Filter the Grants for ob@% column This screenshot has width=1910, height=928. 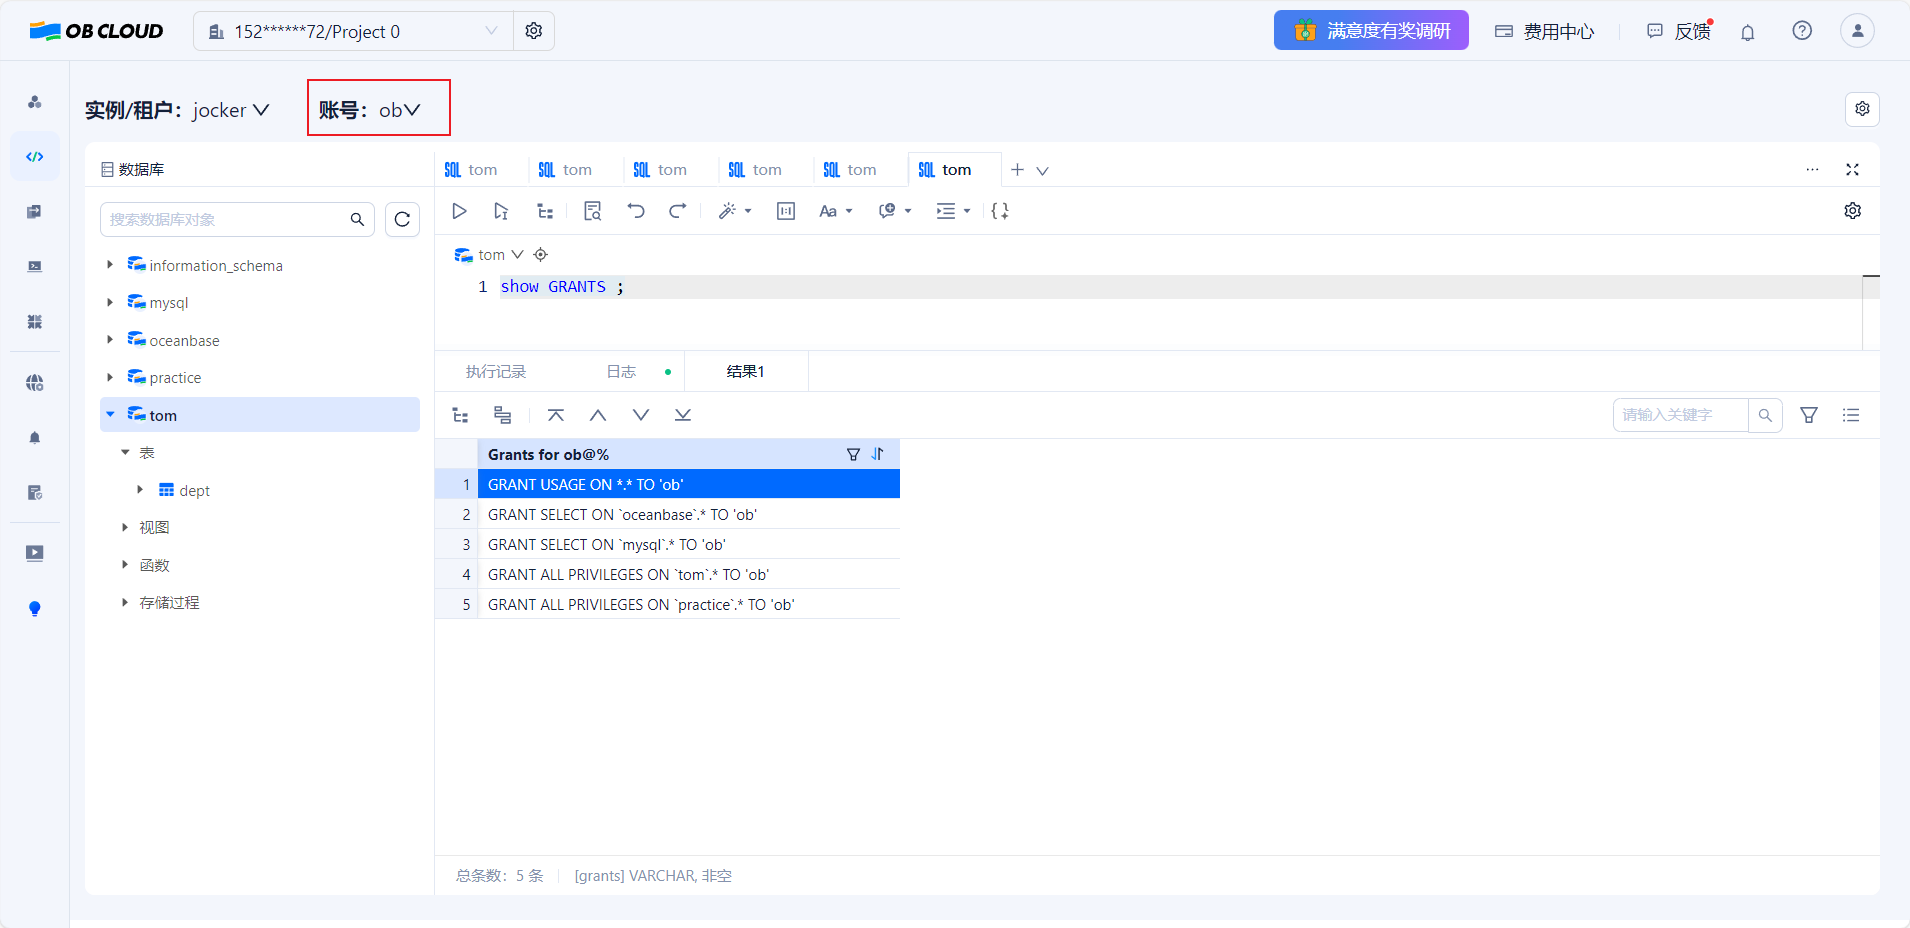pyautogui.click(x=853, y=454)
